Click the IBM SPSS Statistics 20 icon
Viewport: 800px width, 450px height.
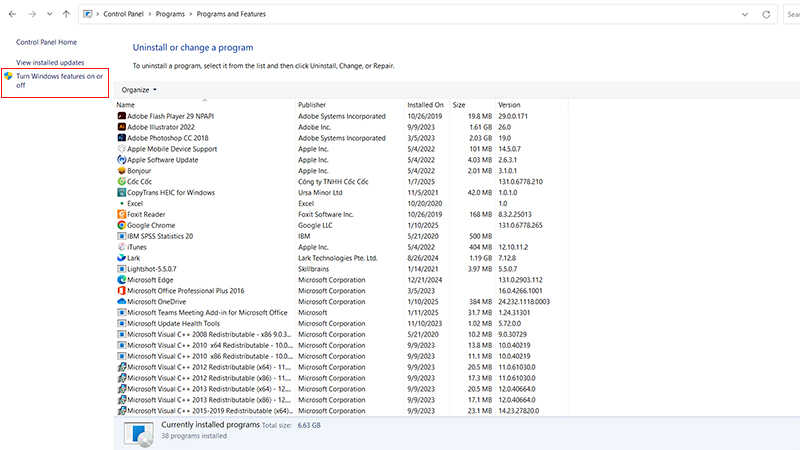tap(121, 236)
